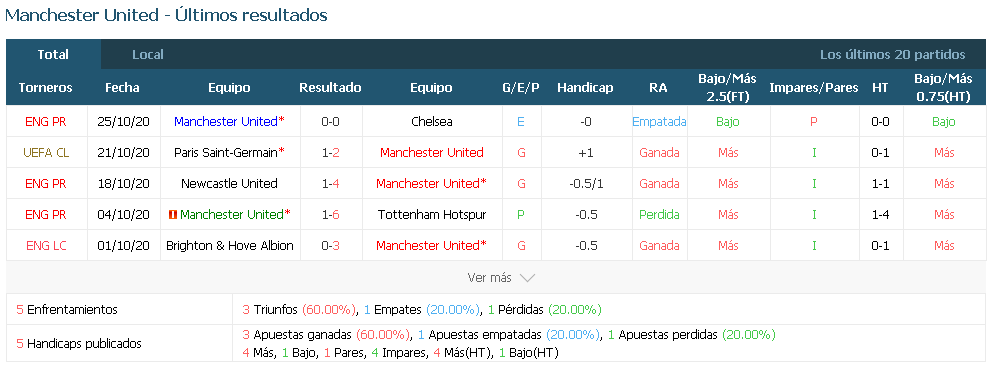Viewport: 999px width, 373px height.
Task: Click Tottenham Hotspur team name
Action: tap(431, 215)
